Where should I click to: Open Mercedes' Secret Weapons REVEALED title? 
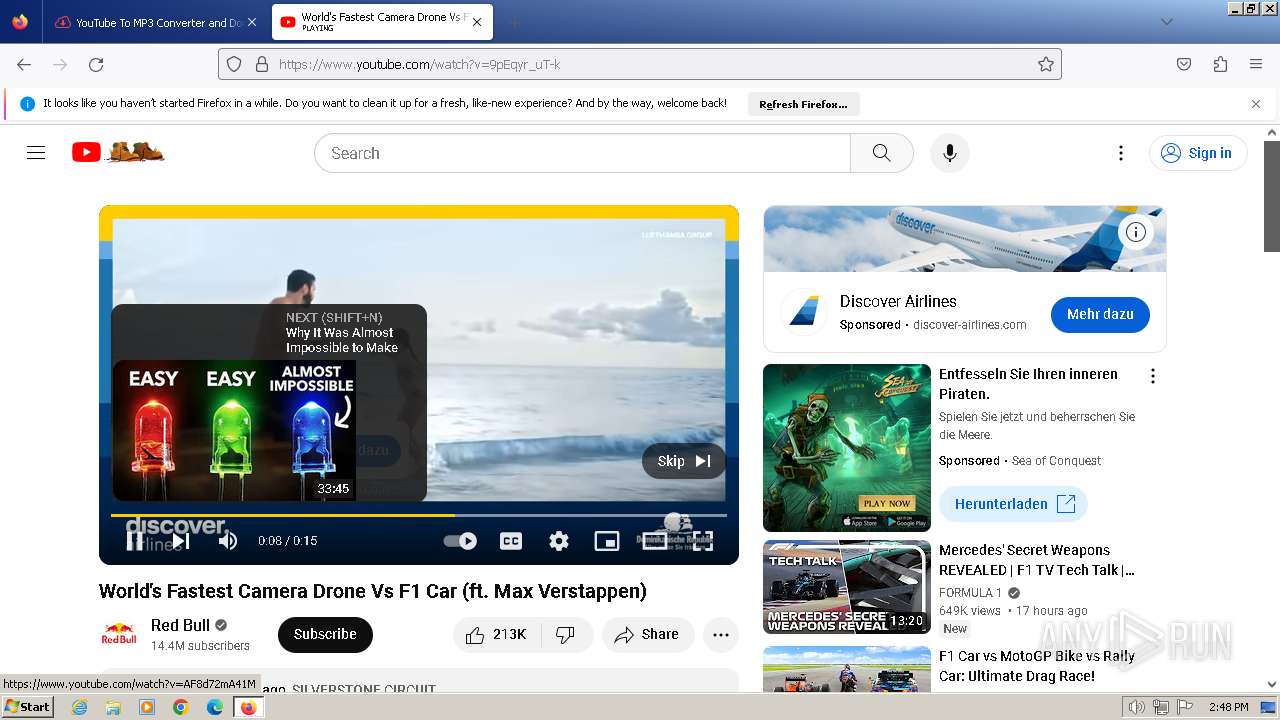1037,560
